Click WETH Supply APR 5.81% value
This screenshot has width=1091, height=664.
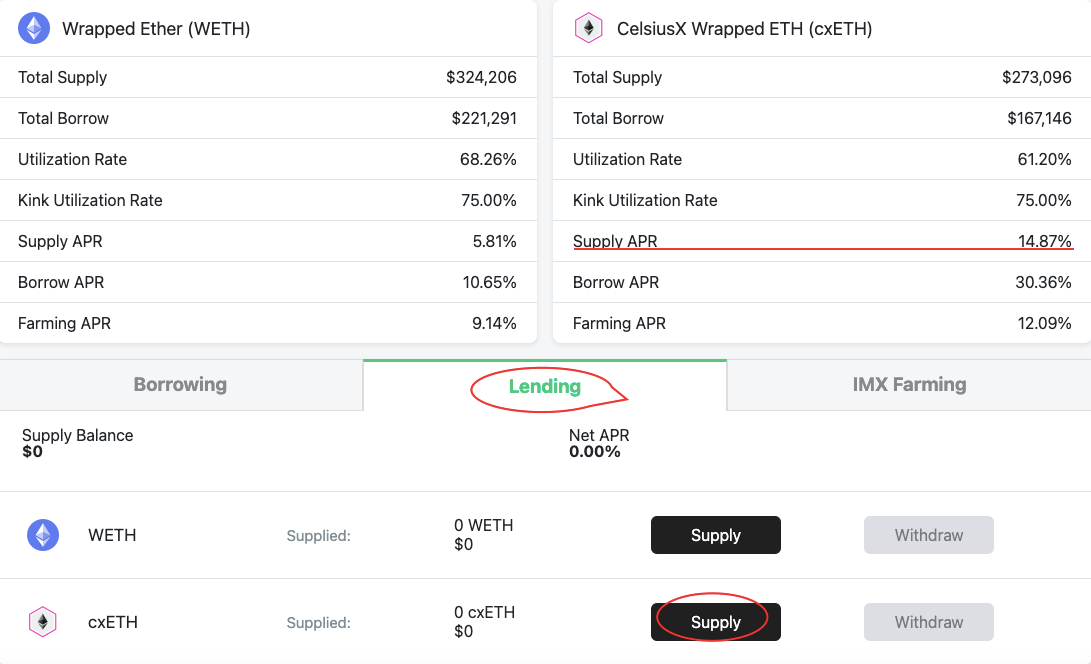pos(489,241)
